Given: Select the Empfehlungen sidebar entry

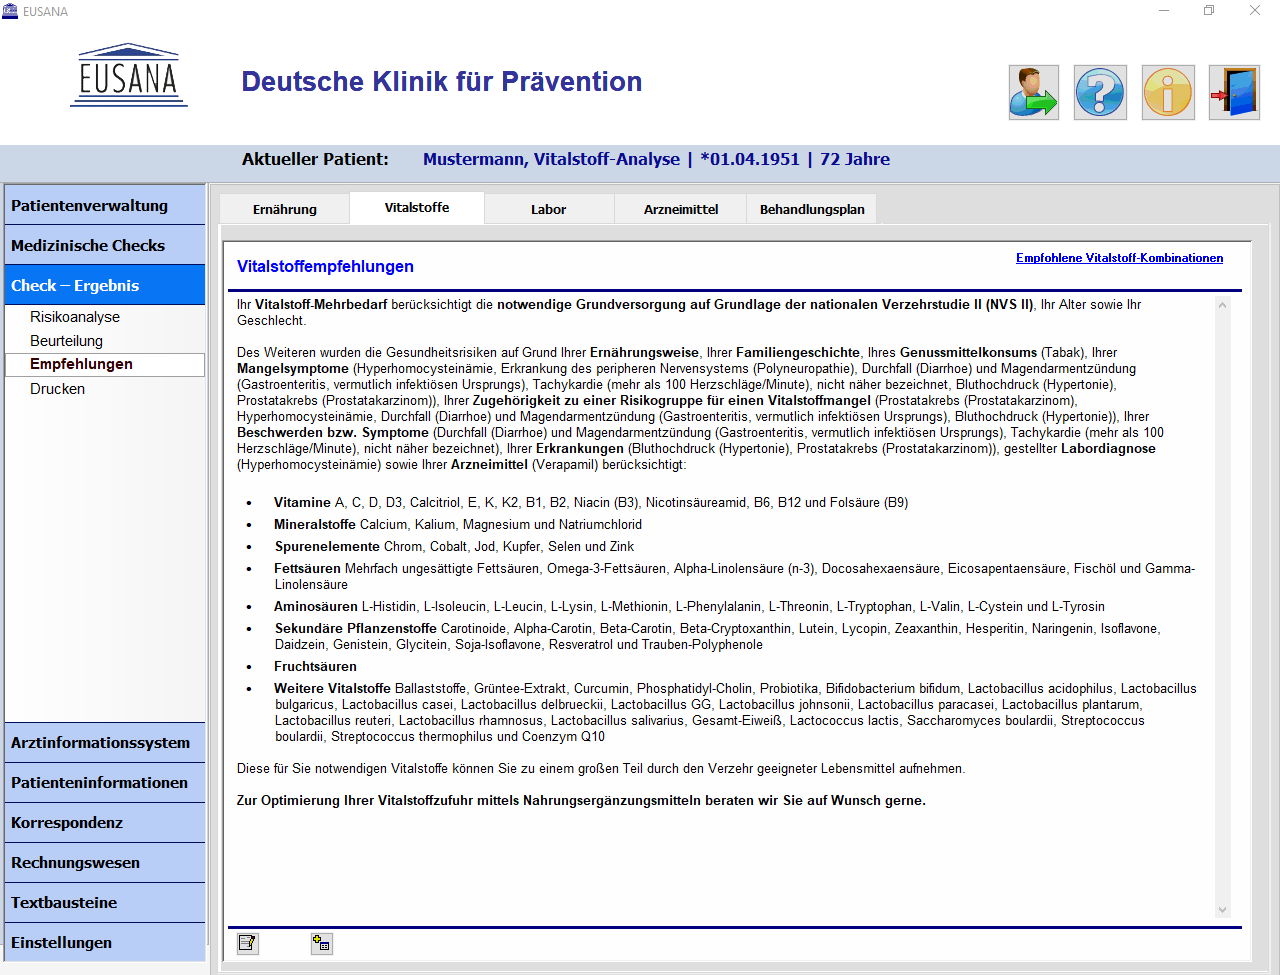Looking at the screenshot, I should pos(105,364).
